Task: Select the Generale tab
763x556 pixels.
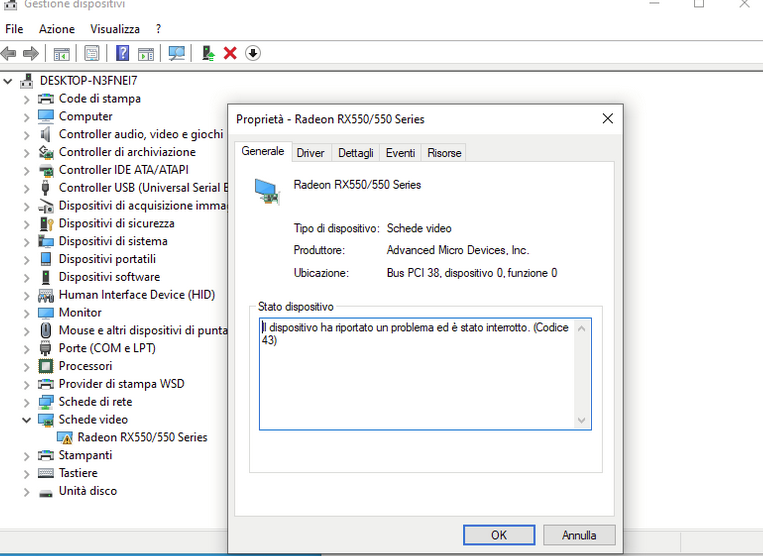Action: coord(263,151)
